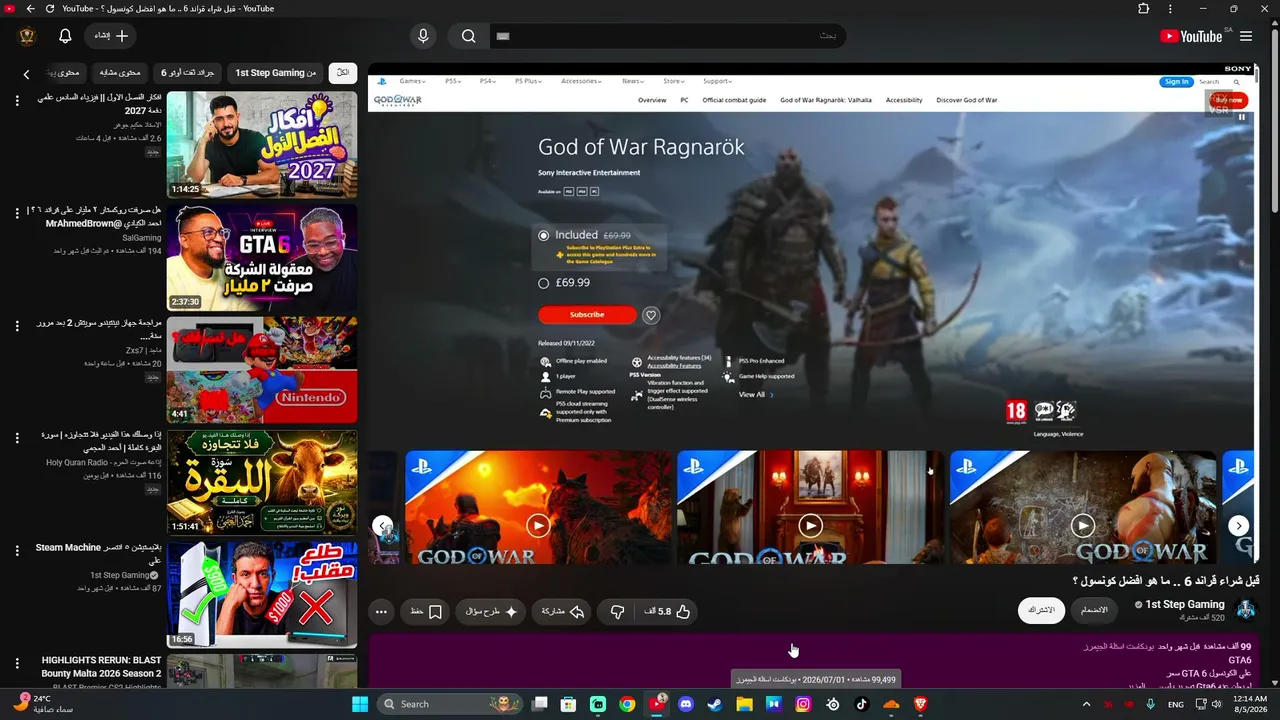Screen dimensions: 1280x720
Task: Click the Join (الانضمام) button
Action: pyautogui.click(x=1095, y=610)
